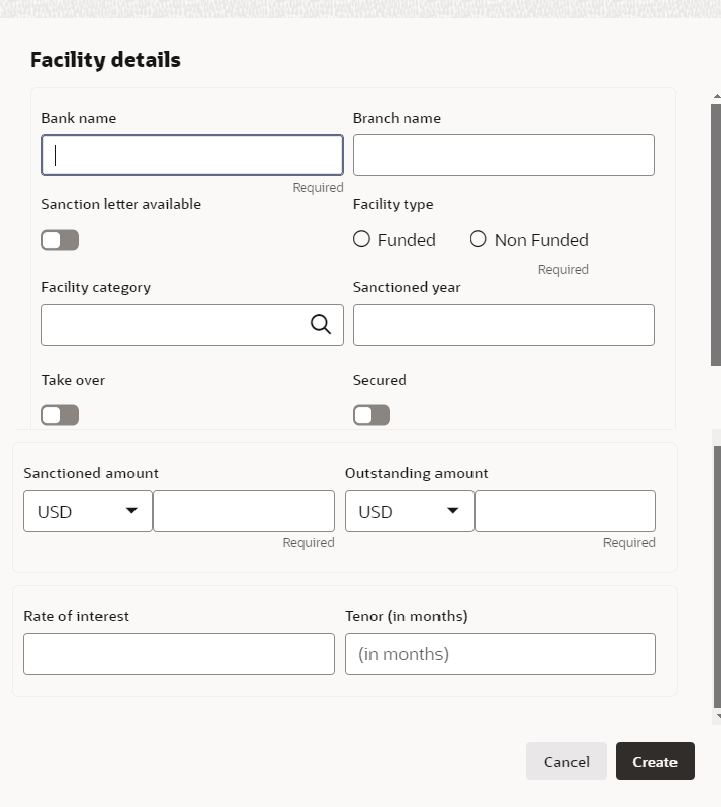Screen dimensions: 721x807
Task: Click the Sanctioned amount value field
Action: (x=244, y=511)
